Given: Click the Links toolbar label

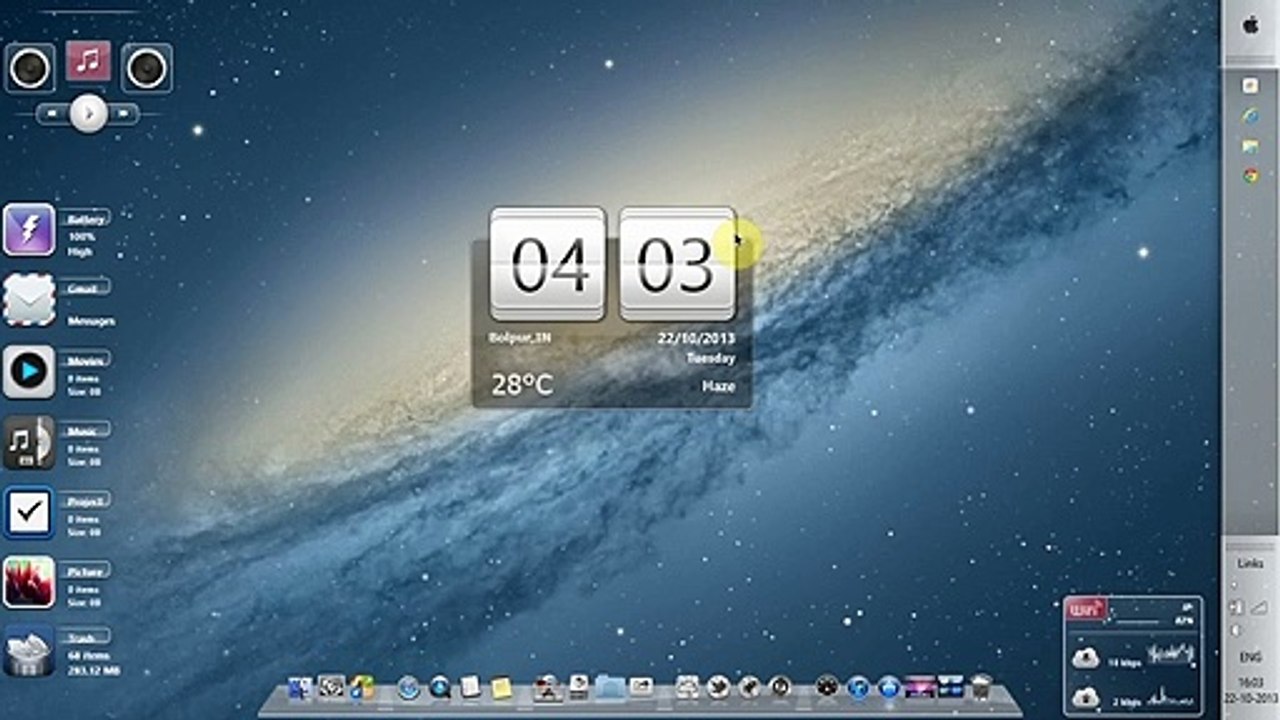Looking at the screenshot, I should click(x=1250, y=564).
